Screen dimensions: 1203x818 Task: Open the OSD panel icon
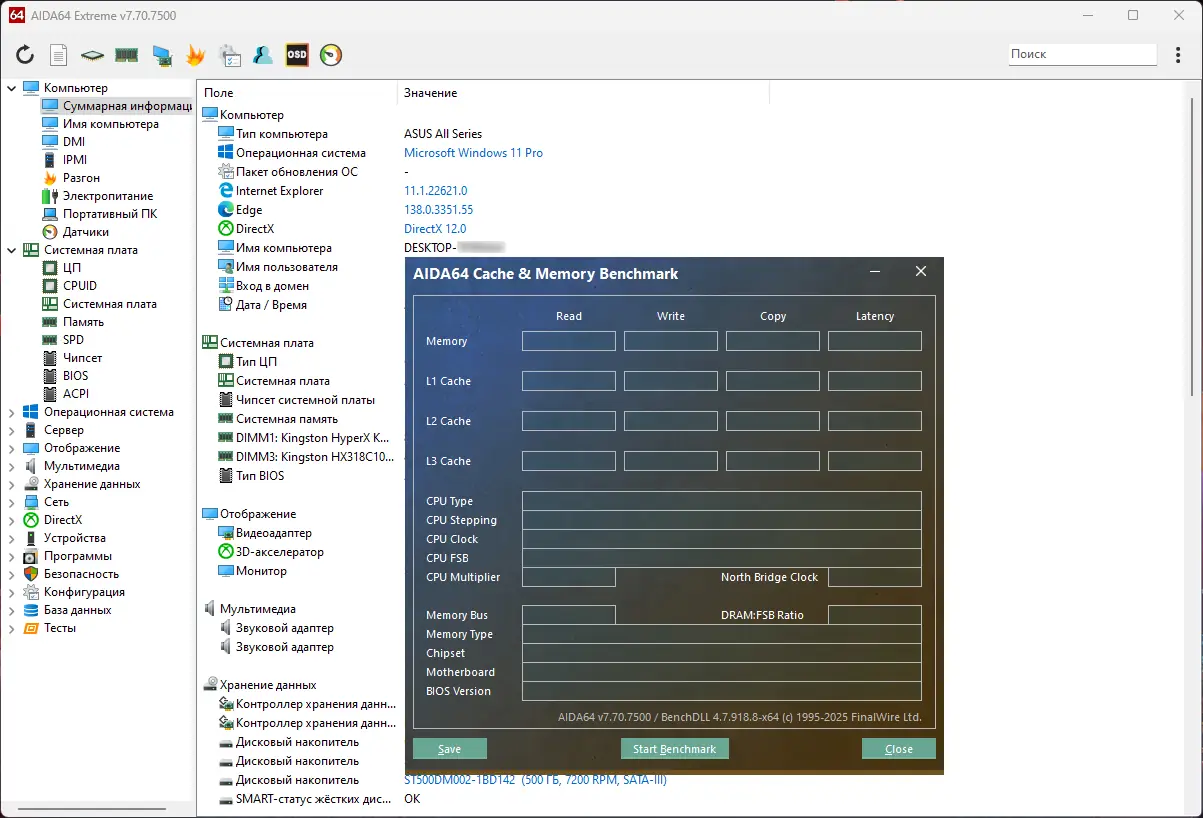tap(297, 55)
